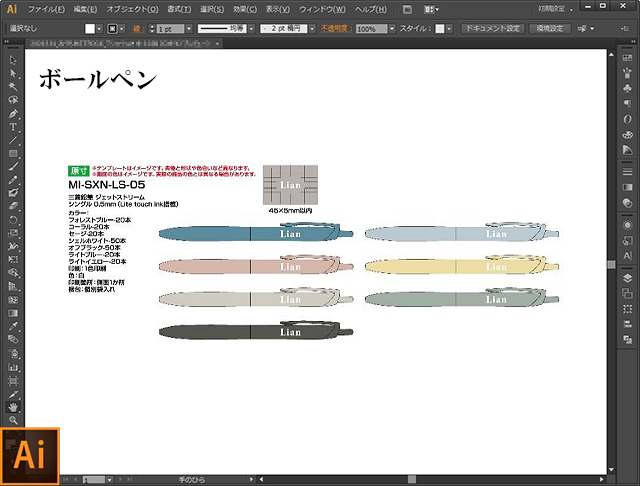
Task: Select the Type tool
Action: (13, 127)
